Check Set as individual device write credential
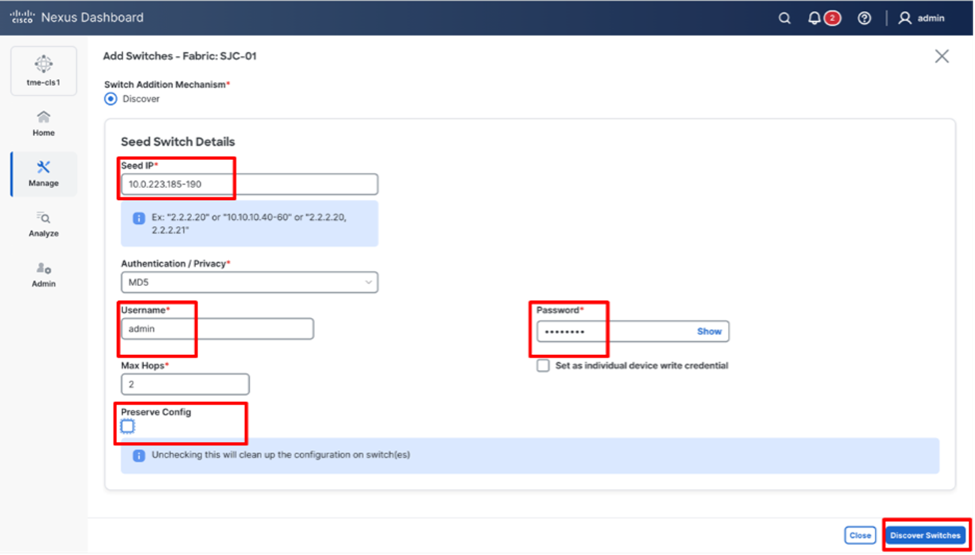975x555 pixels. click(543, 365)
